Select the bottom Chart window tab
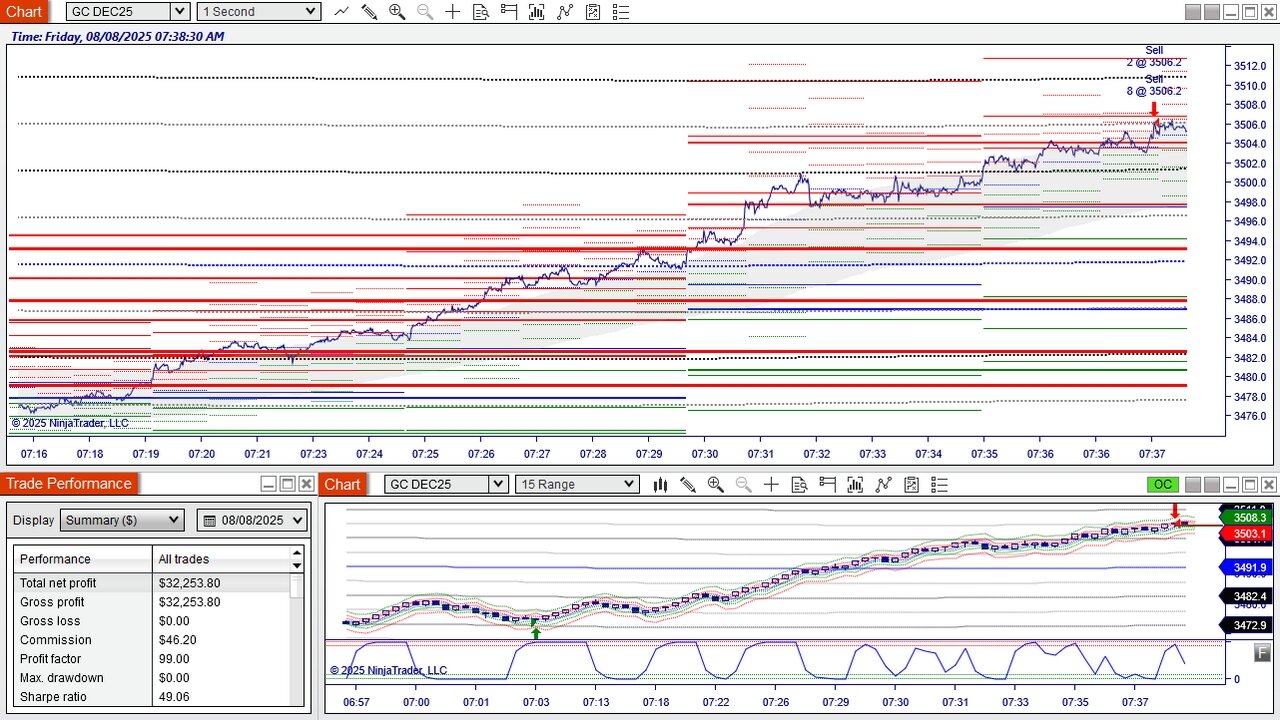 tap(342, 484)
